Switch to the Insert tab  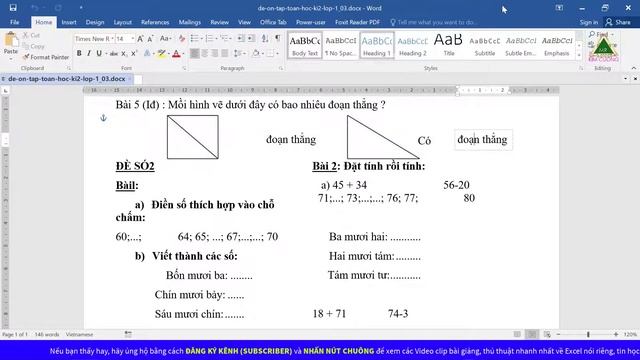(69, 22)
